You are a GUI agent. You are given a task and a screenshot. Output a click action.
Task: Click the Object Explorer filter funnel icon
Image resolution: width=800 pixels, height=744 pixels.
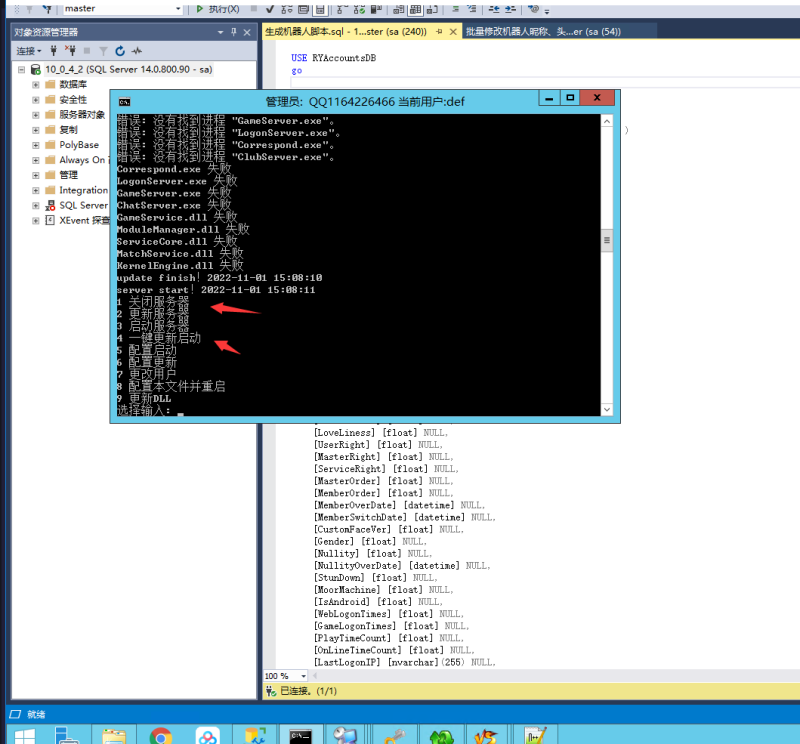click(103, 50)
